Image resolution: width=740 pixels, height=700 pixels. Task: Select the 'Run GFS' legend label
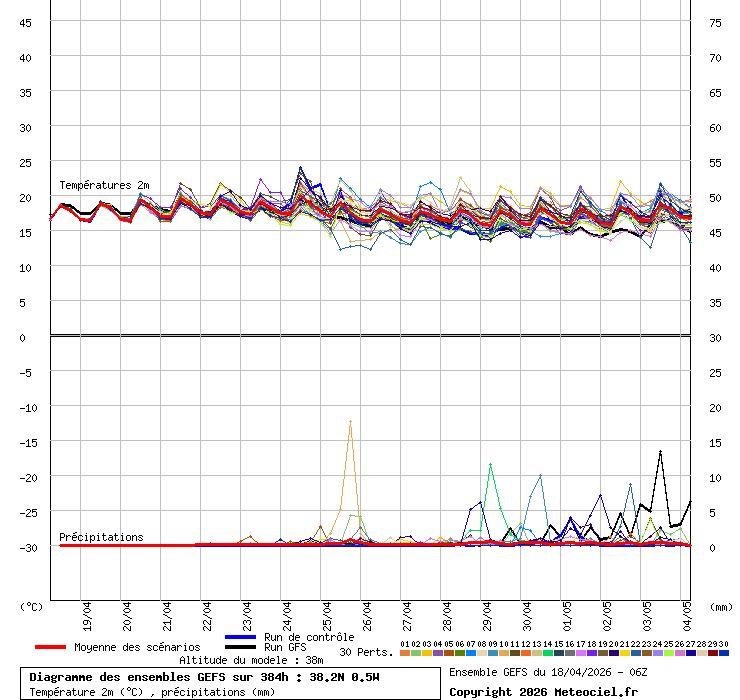pyautogui.click(x=285, y=647)
